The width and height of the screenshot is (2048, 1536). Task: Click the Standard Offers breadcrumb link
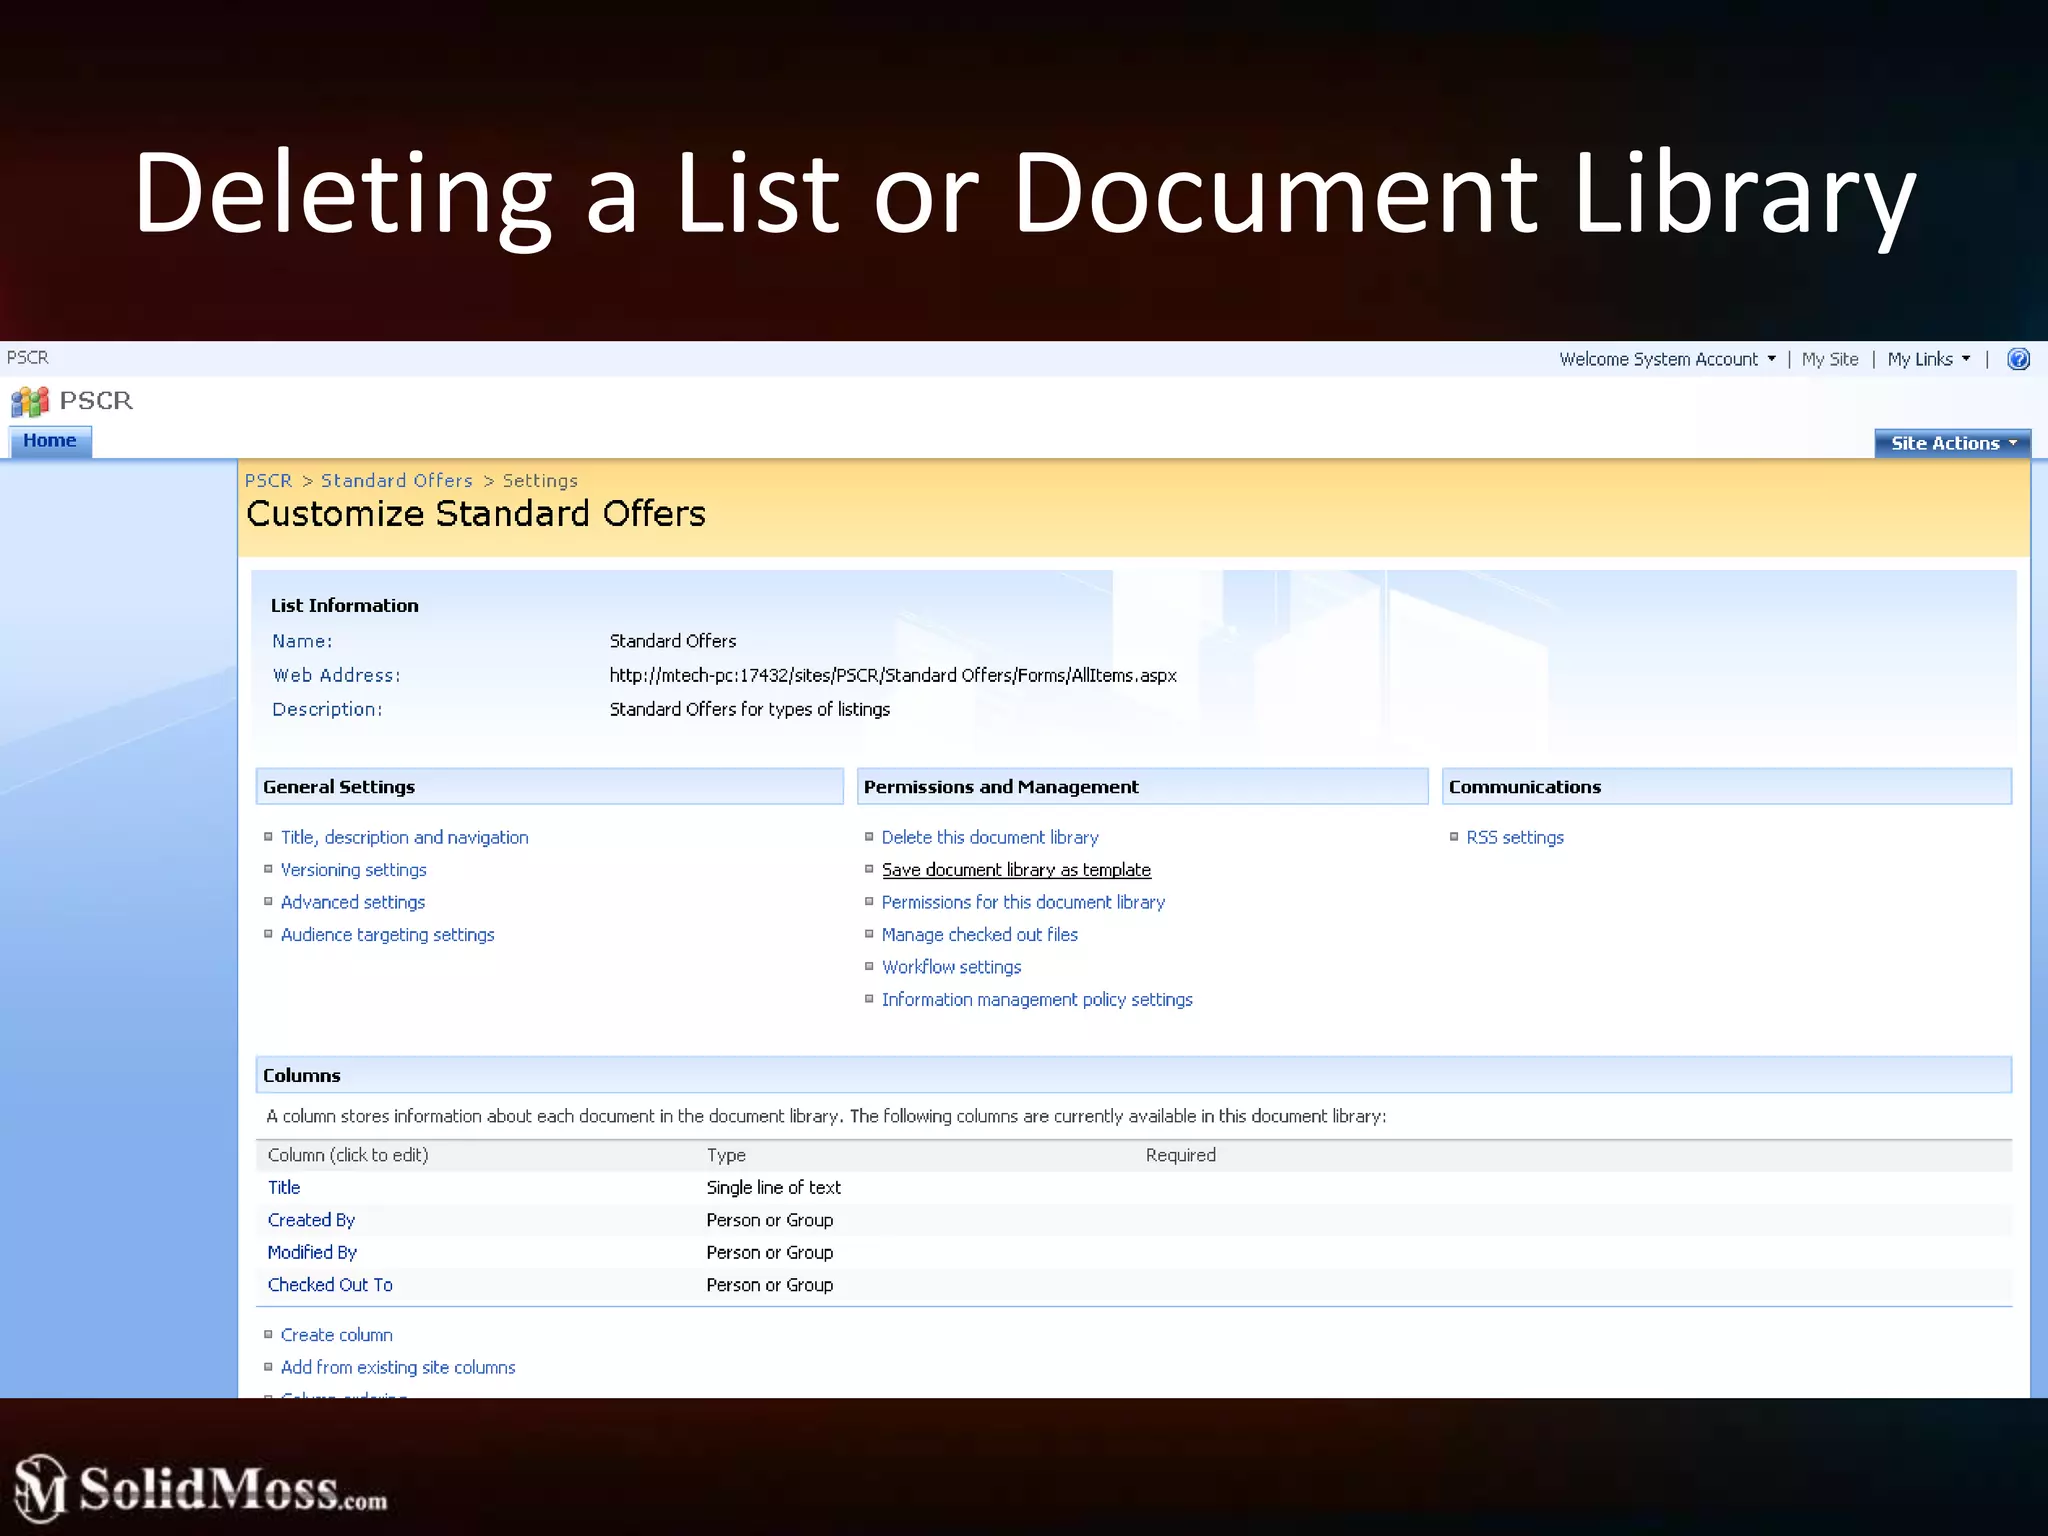(396, 481)
